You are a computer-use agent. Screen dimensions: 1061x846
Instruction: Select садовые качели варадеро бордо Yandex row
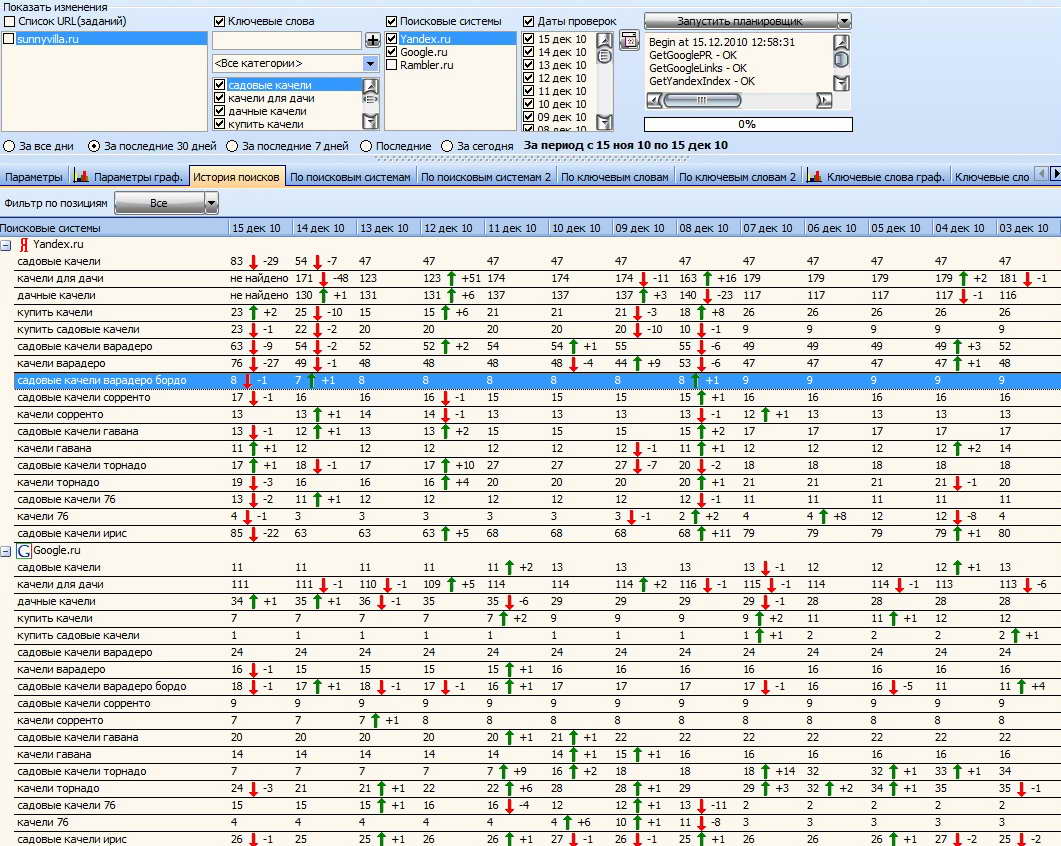[x=537, y=380]
